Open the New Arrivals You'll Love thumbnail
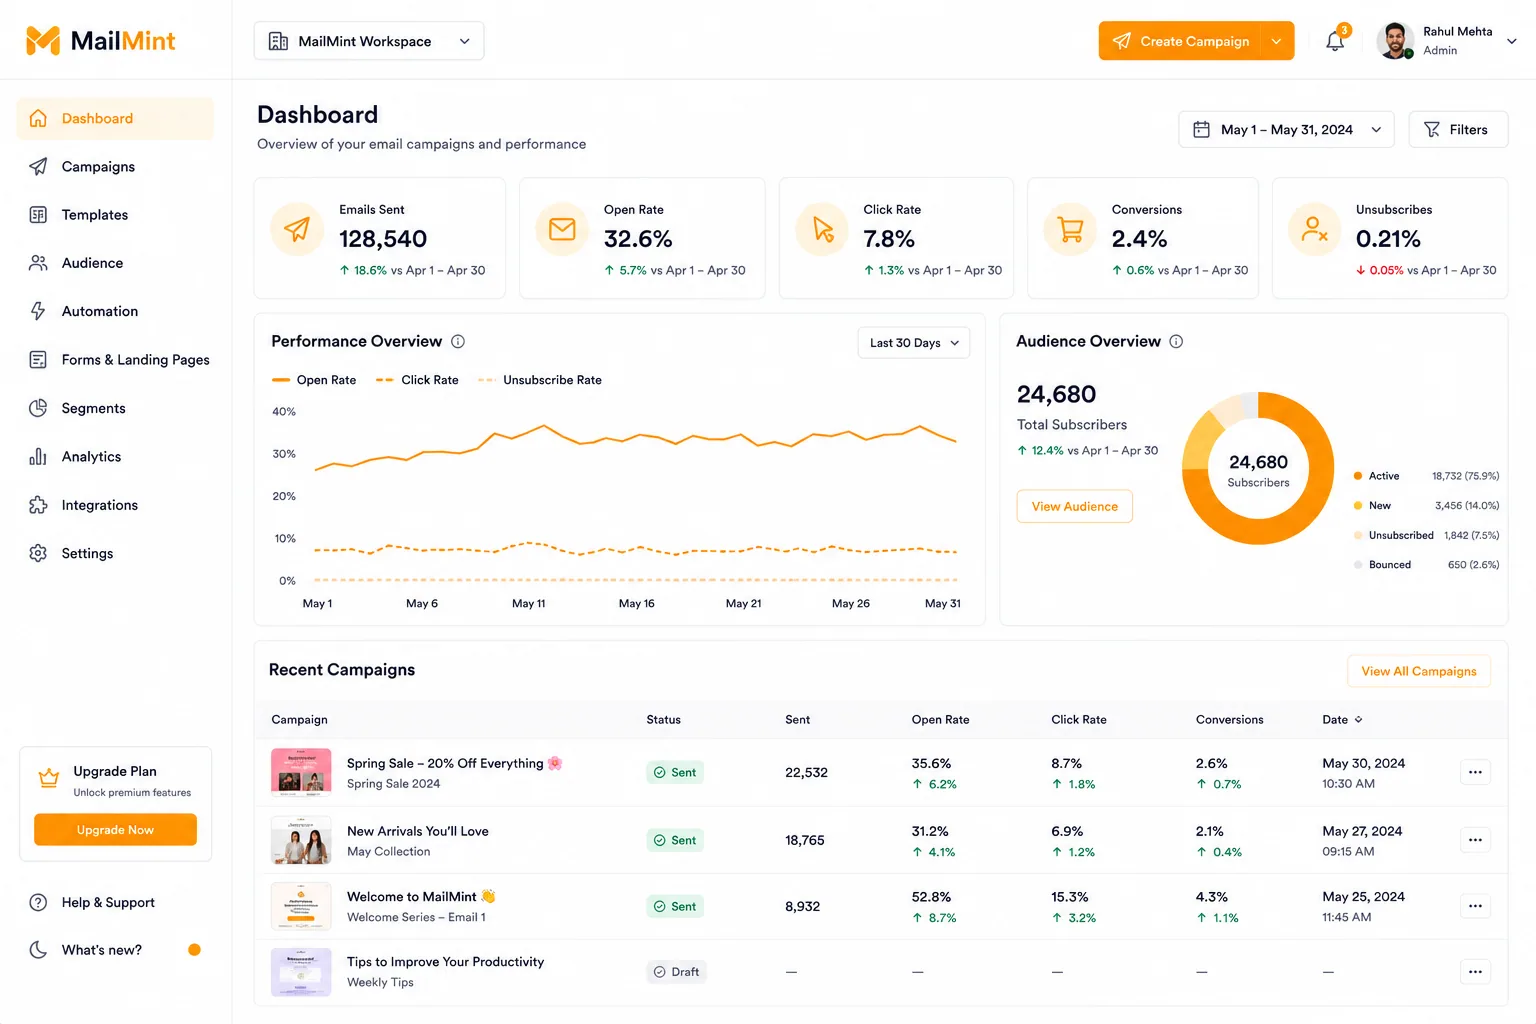The image size is (1536, 1024). tap(301, 840)
